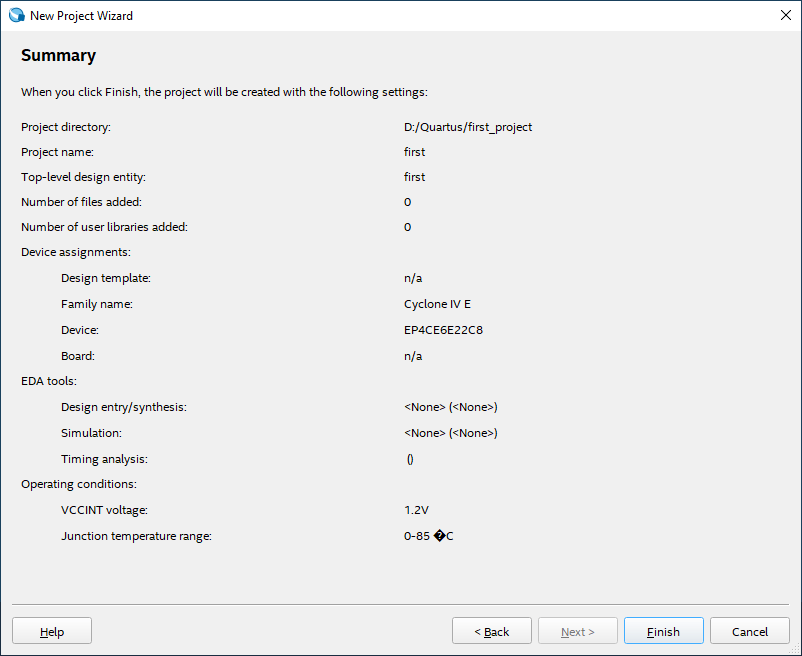Click the 1.2V VCCINT voltage value

tap(416, 510)
